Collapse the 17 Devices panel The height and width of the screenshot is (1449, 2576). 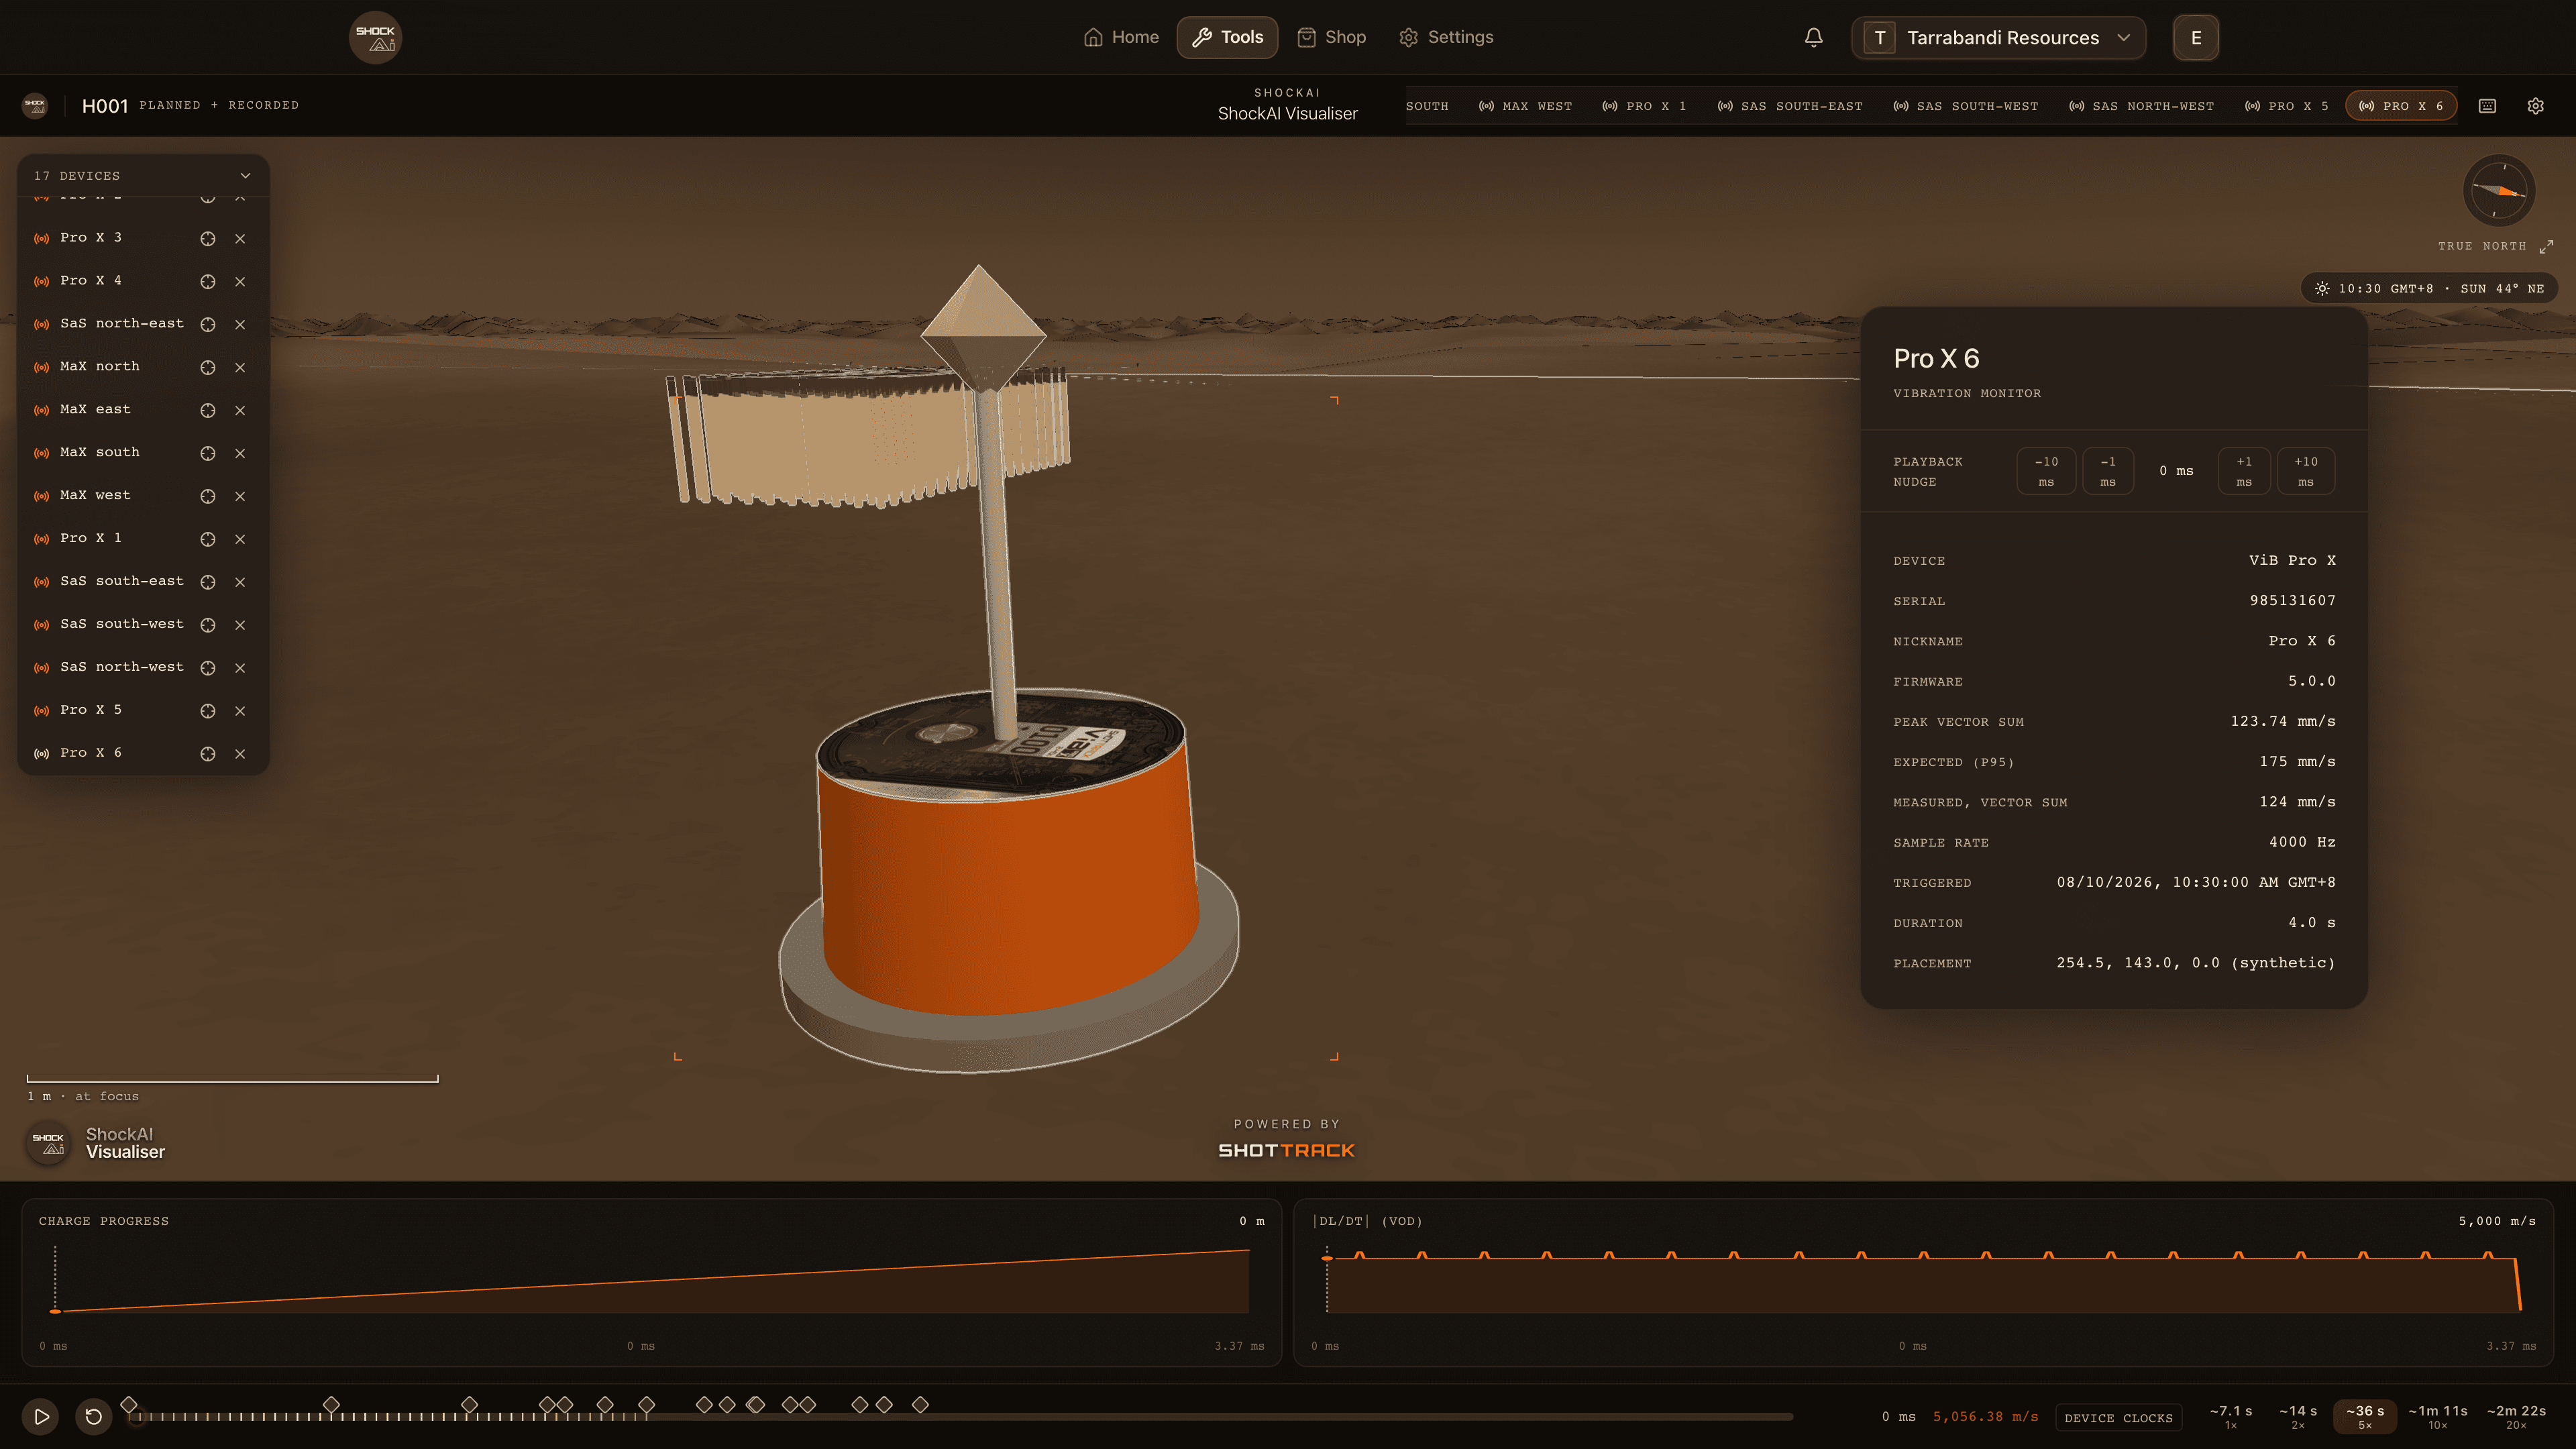click(x=245, y=176)
